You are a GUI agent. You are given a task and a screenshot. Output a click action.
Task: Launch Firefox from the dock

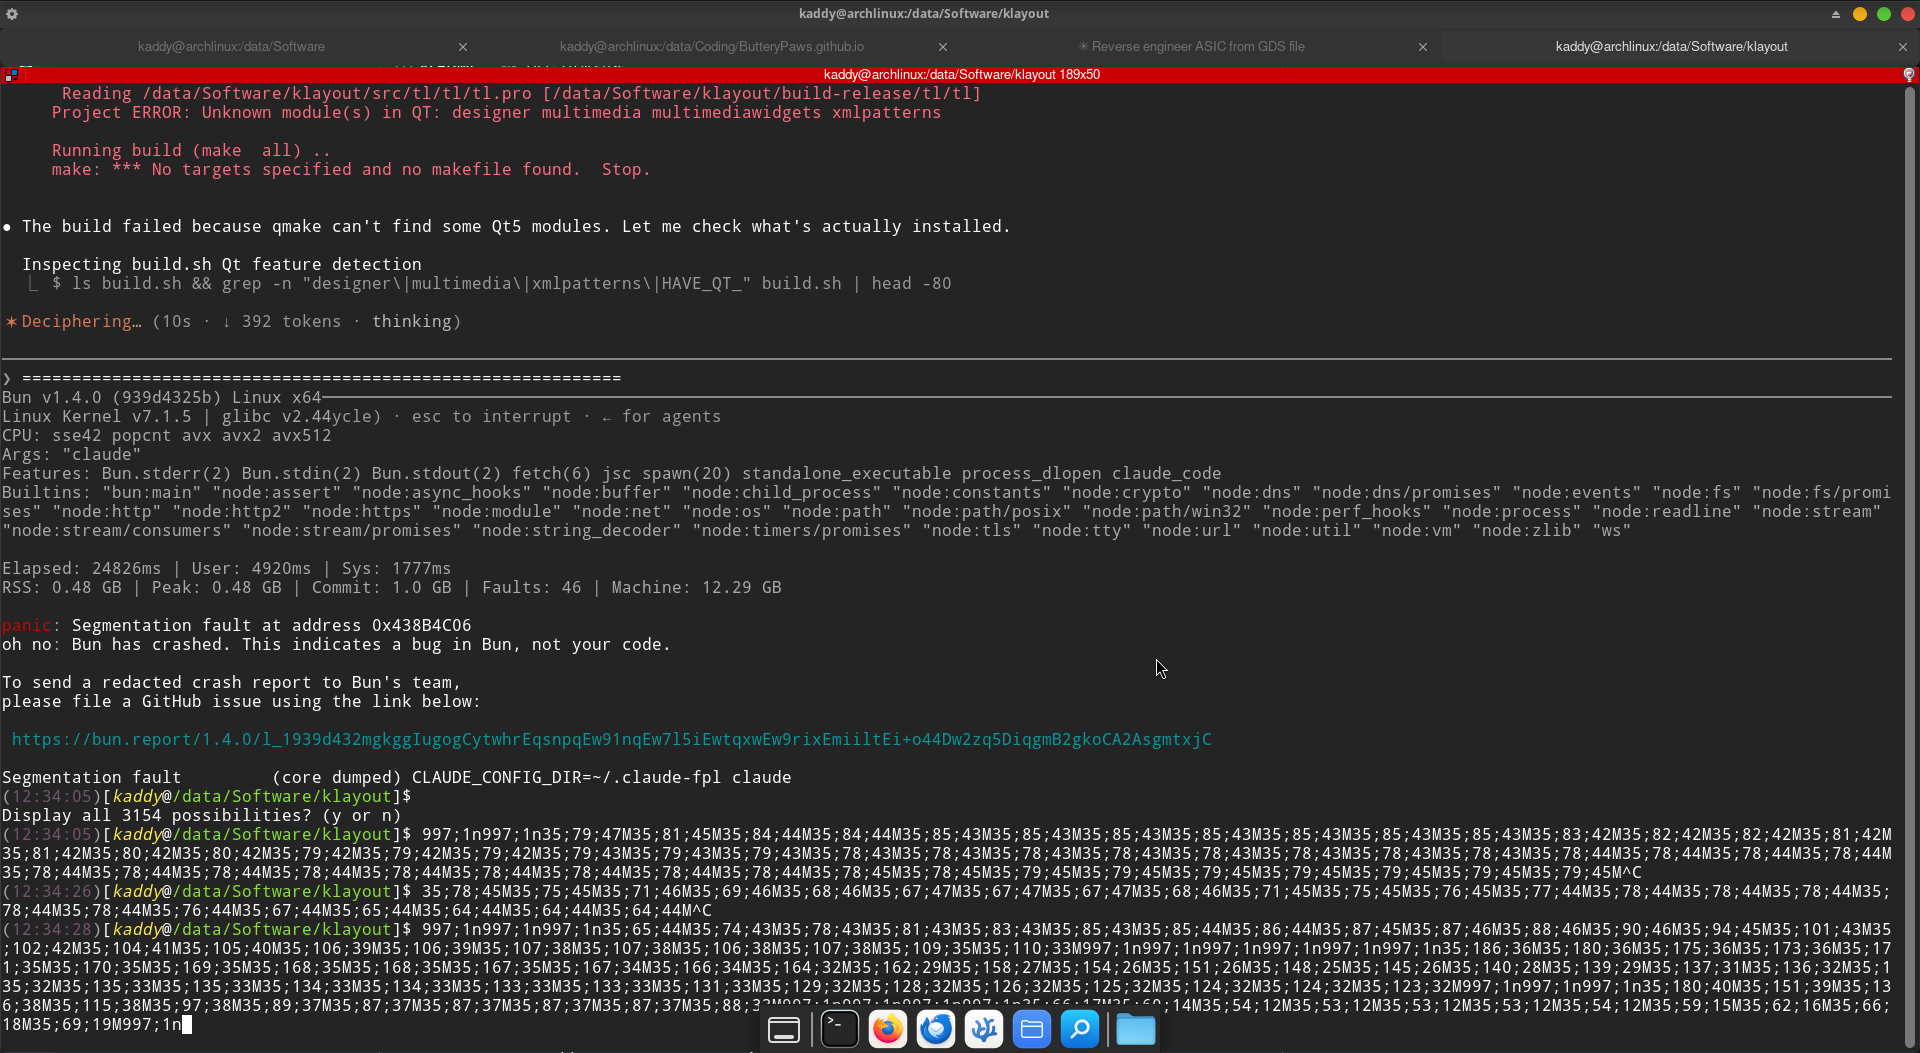tap(887, 1029)
